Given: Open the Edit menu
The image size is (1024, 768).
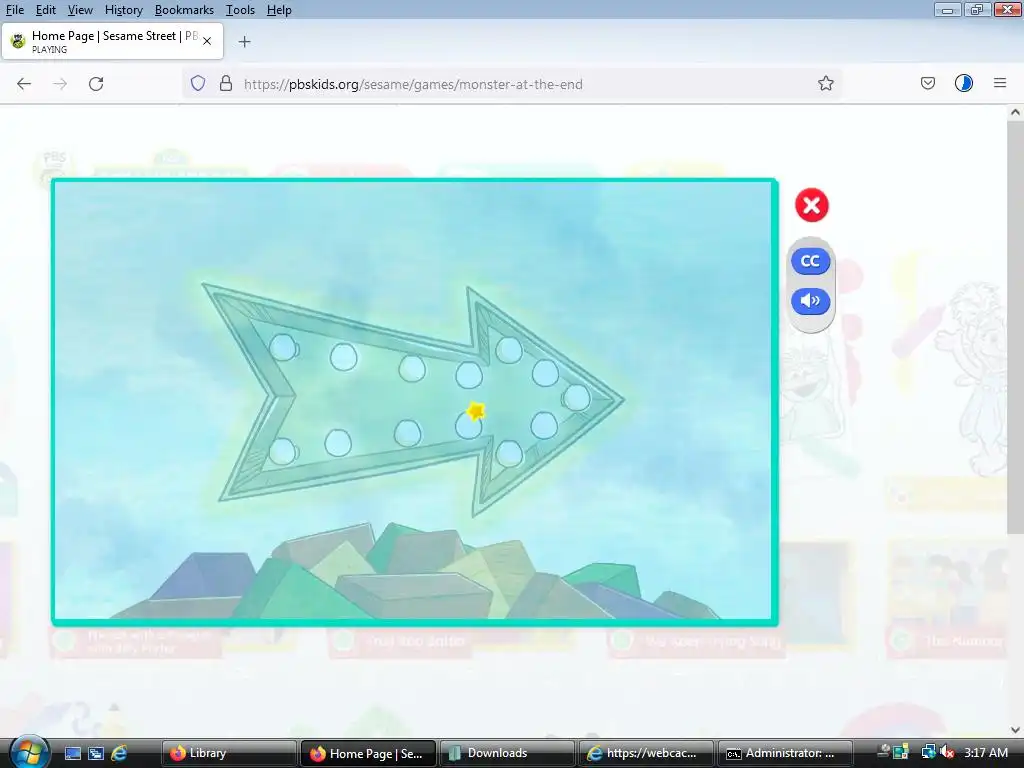Looking at the screenshot, I should coord(45,10).
